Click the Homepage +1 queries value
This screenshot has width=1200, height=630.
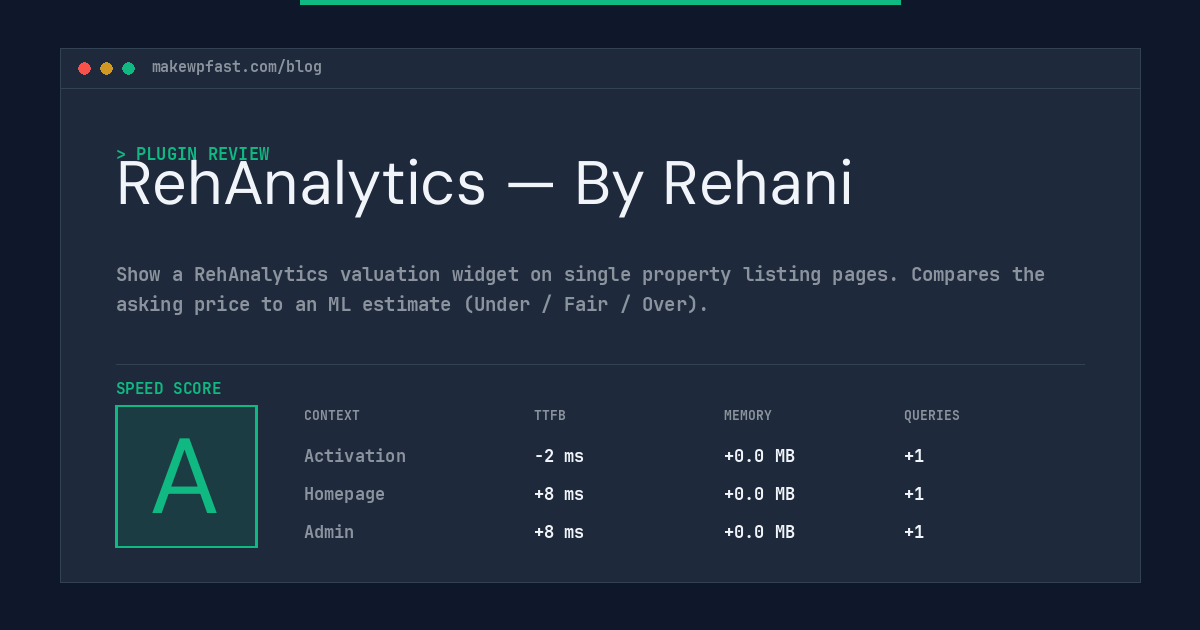[914, 494]
